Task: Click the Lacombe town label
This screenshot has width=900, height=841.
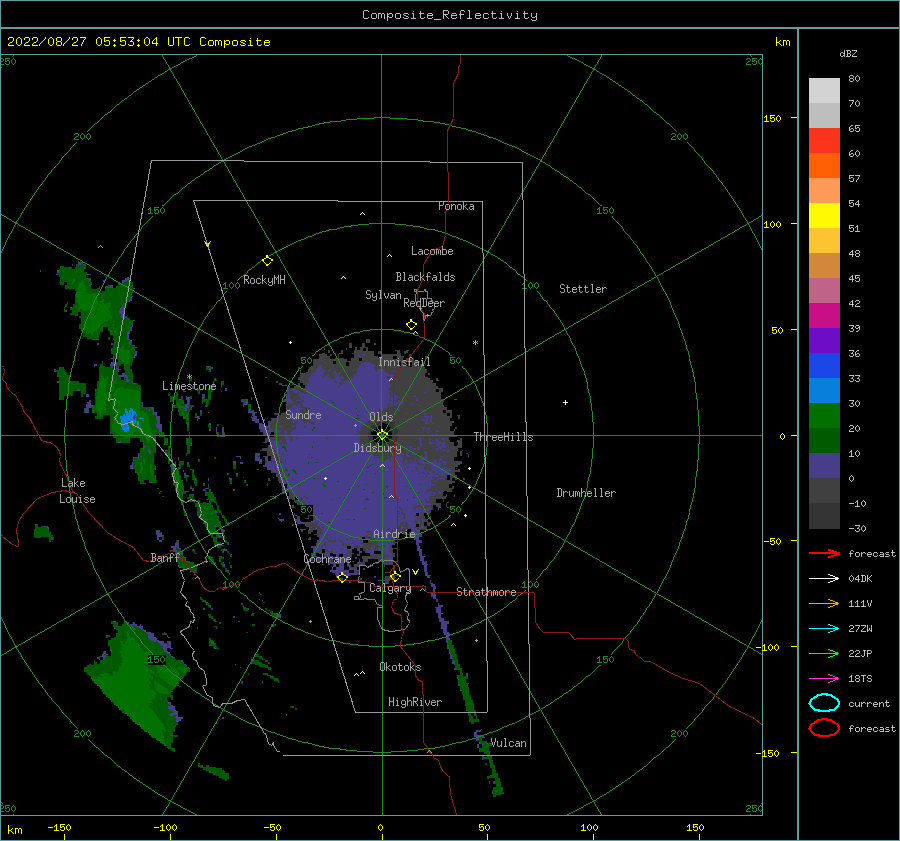Action: 432,251
